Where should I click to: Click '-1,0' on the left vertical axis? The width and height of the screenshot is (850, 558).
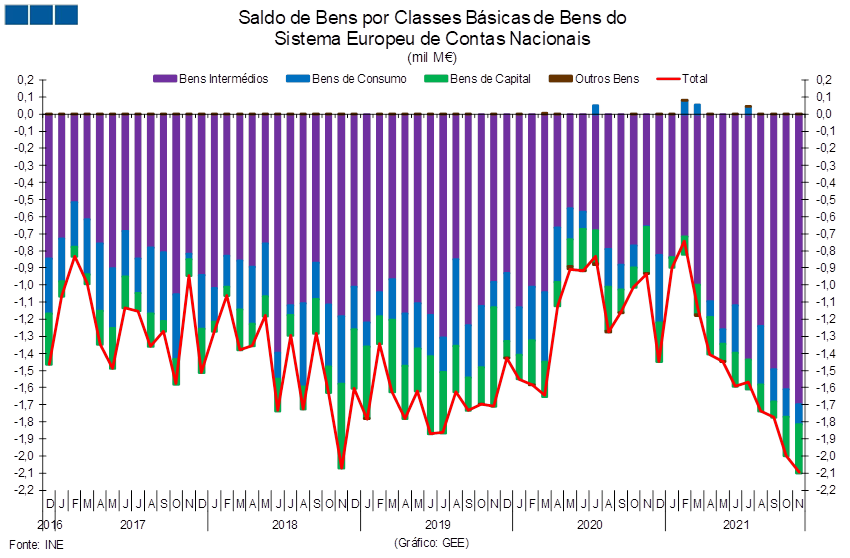(x=23, y=285)
